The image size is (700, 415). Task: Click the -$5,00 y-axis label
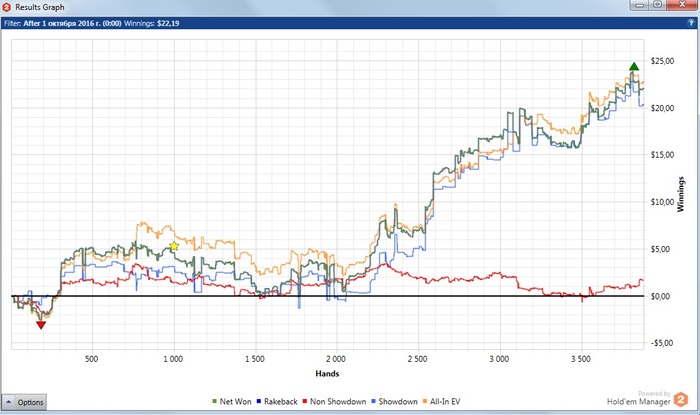click(661, 343)
